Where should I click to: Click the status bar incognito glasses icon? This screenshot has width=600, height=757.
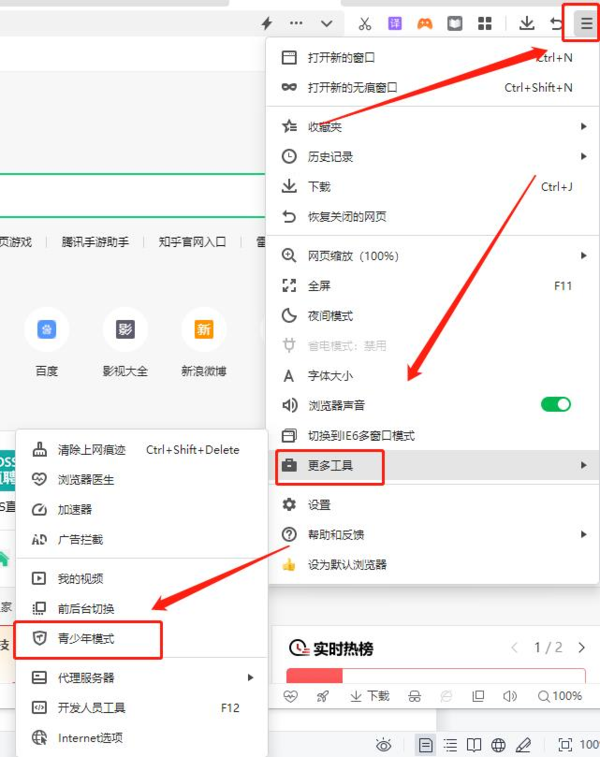point(414,696)
